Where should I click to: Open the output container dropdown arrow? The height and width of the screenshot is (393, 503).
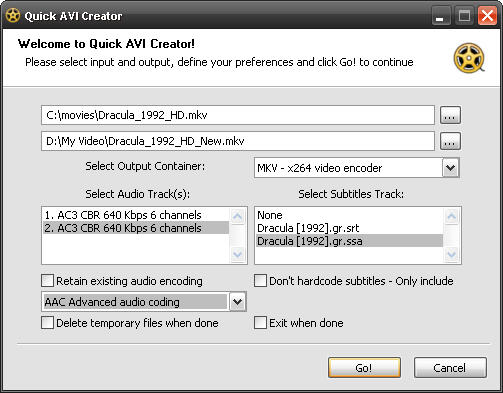coord(450,168)
